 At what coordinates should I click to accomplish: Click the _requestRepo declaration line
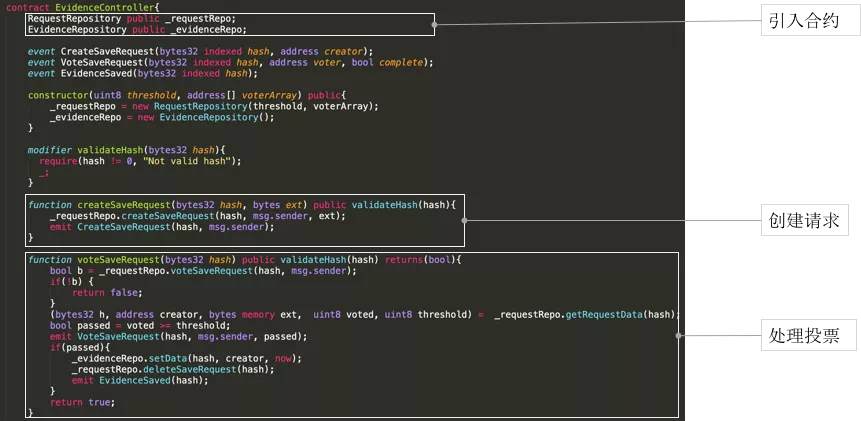tap(132, 19)
